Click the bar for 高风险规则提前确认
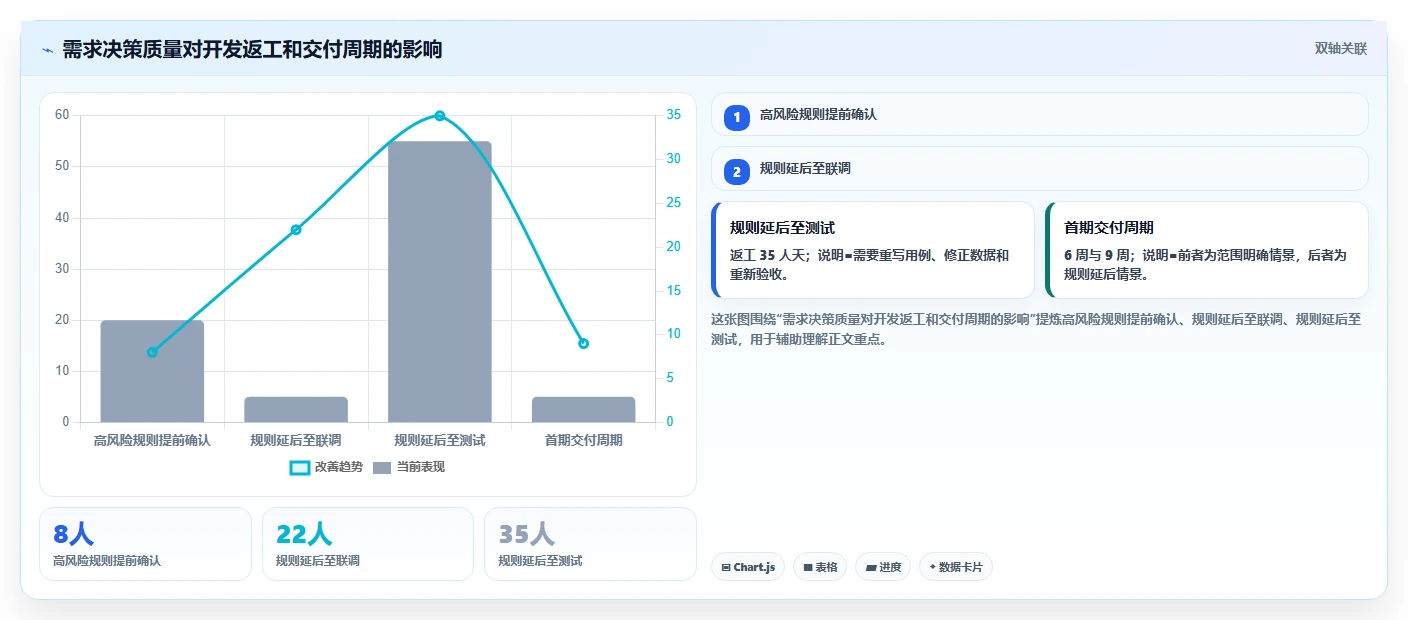The width and height of the screenshot is (1408, 620). point(152,371)
